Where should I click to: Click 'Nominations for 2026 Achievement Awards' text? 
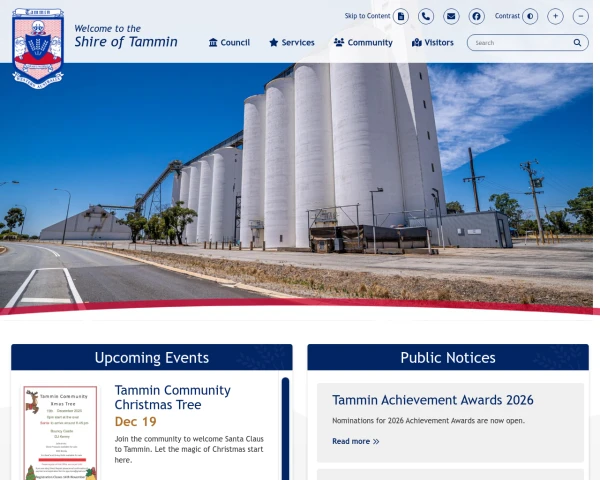(x=428, y=421)
